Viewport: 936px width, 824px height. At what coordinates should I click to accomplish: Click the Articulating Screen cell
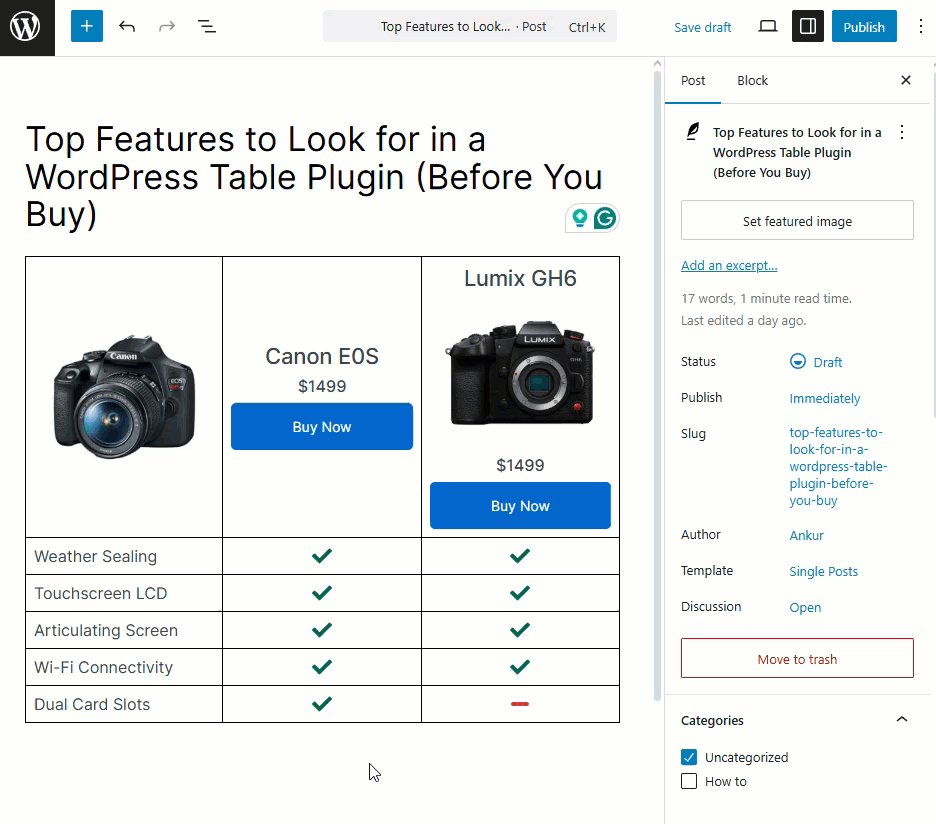tap(124, 630)
